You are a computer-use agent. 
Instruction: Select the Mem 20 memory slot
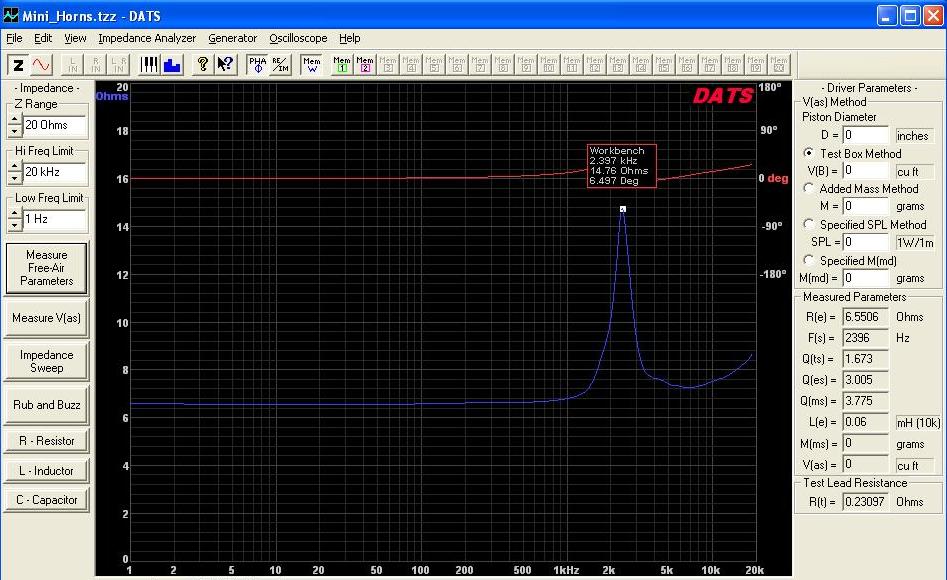pos(778,65)
